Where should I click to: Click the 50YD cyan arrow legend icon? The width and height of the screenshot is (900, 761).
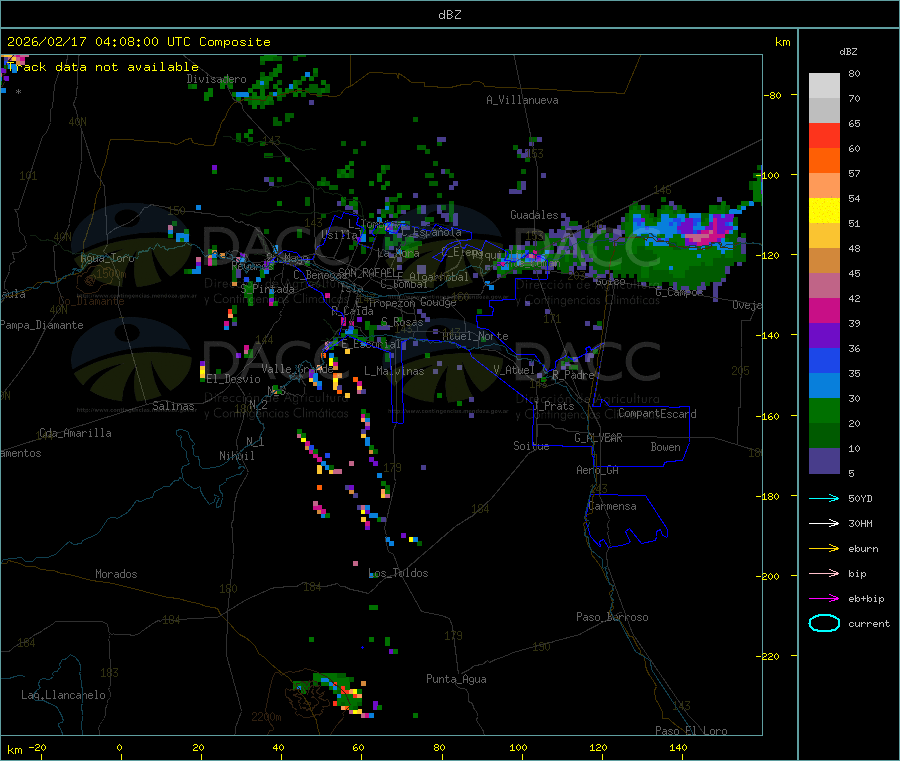coord(824,498)
